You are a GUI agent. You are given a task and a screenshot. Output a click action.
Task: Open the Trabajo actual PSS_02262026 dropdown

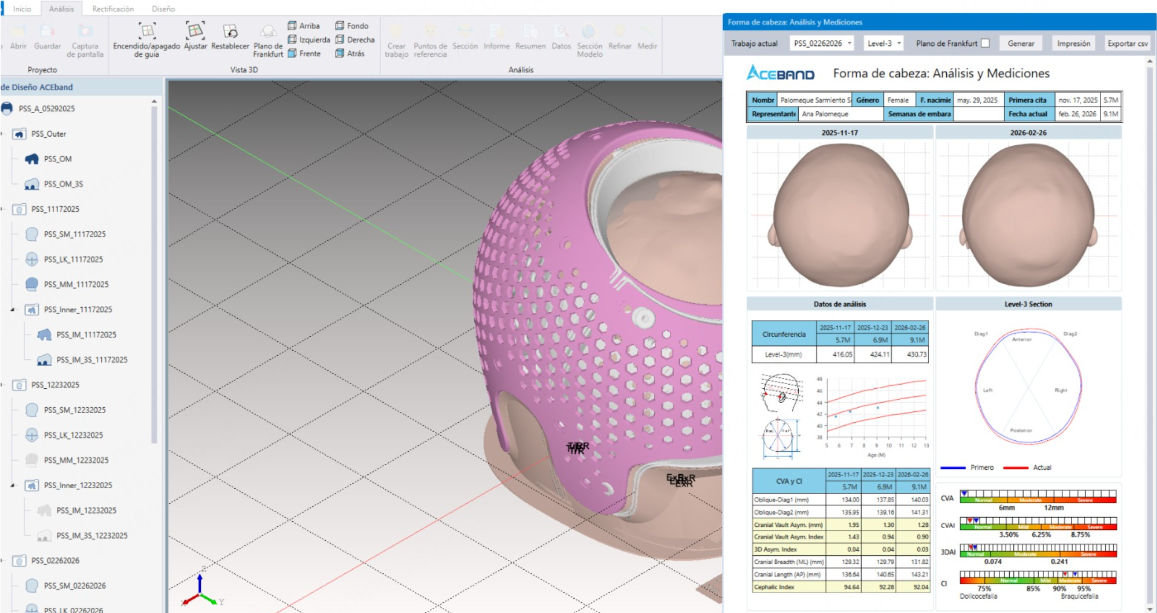[x=822, y=44]
